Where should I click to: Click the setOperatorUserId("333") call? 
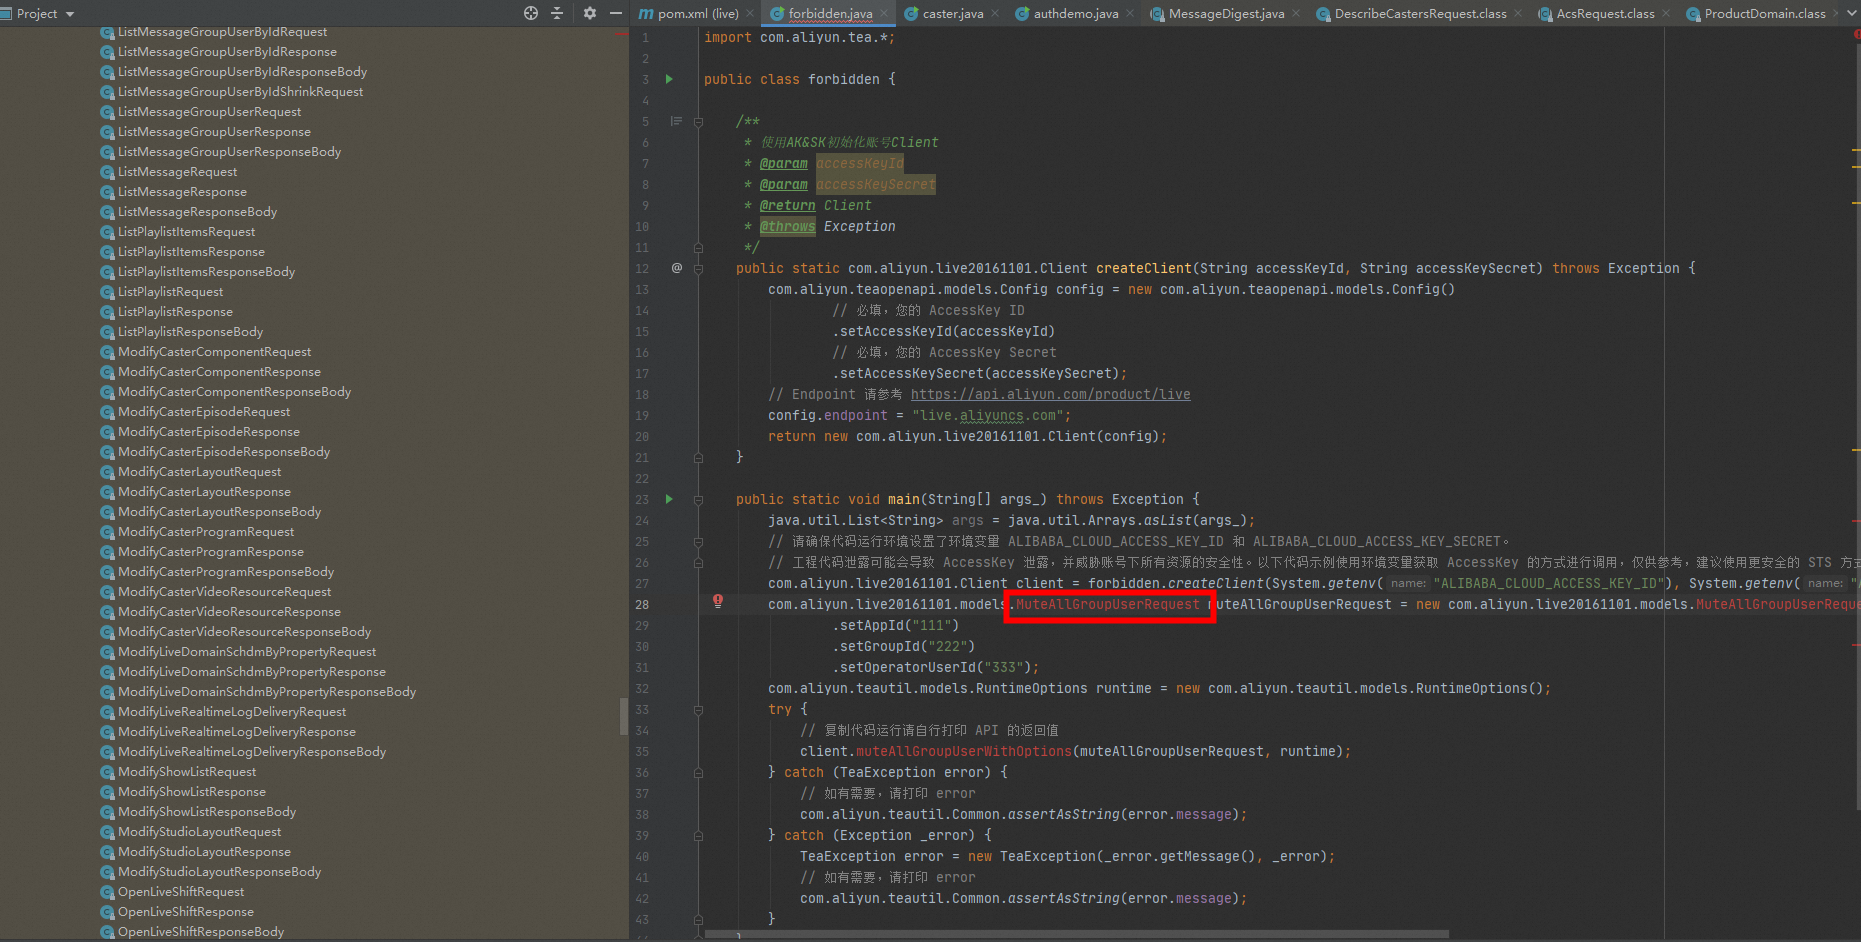936,667
